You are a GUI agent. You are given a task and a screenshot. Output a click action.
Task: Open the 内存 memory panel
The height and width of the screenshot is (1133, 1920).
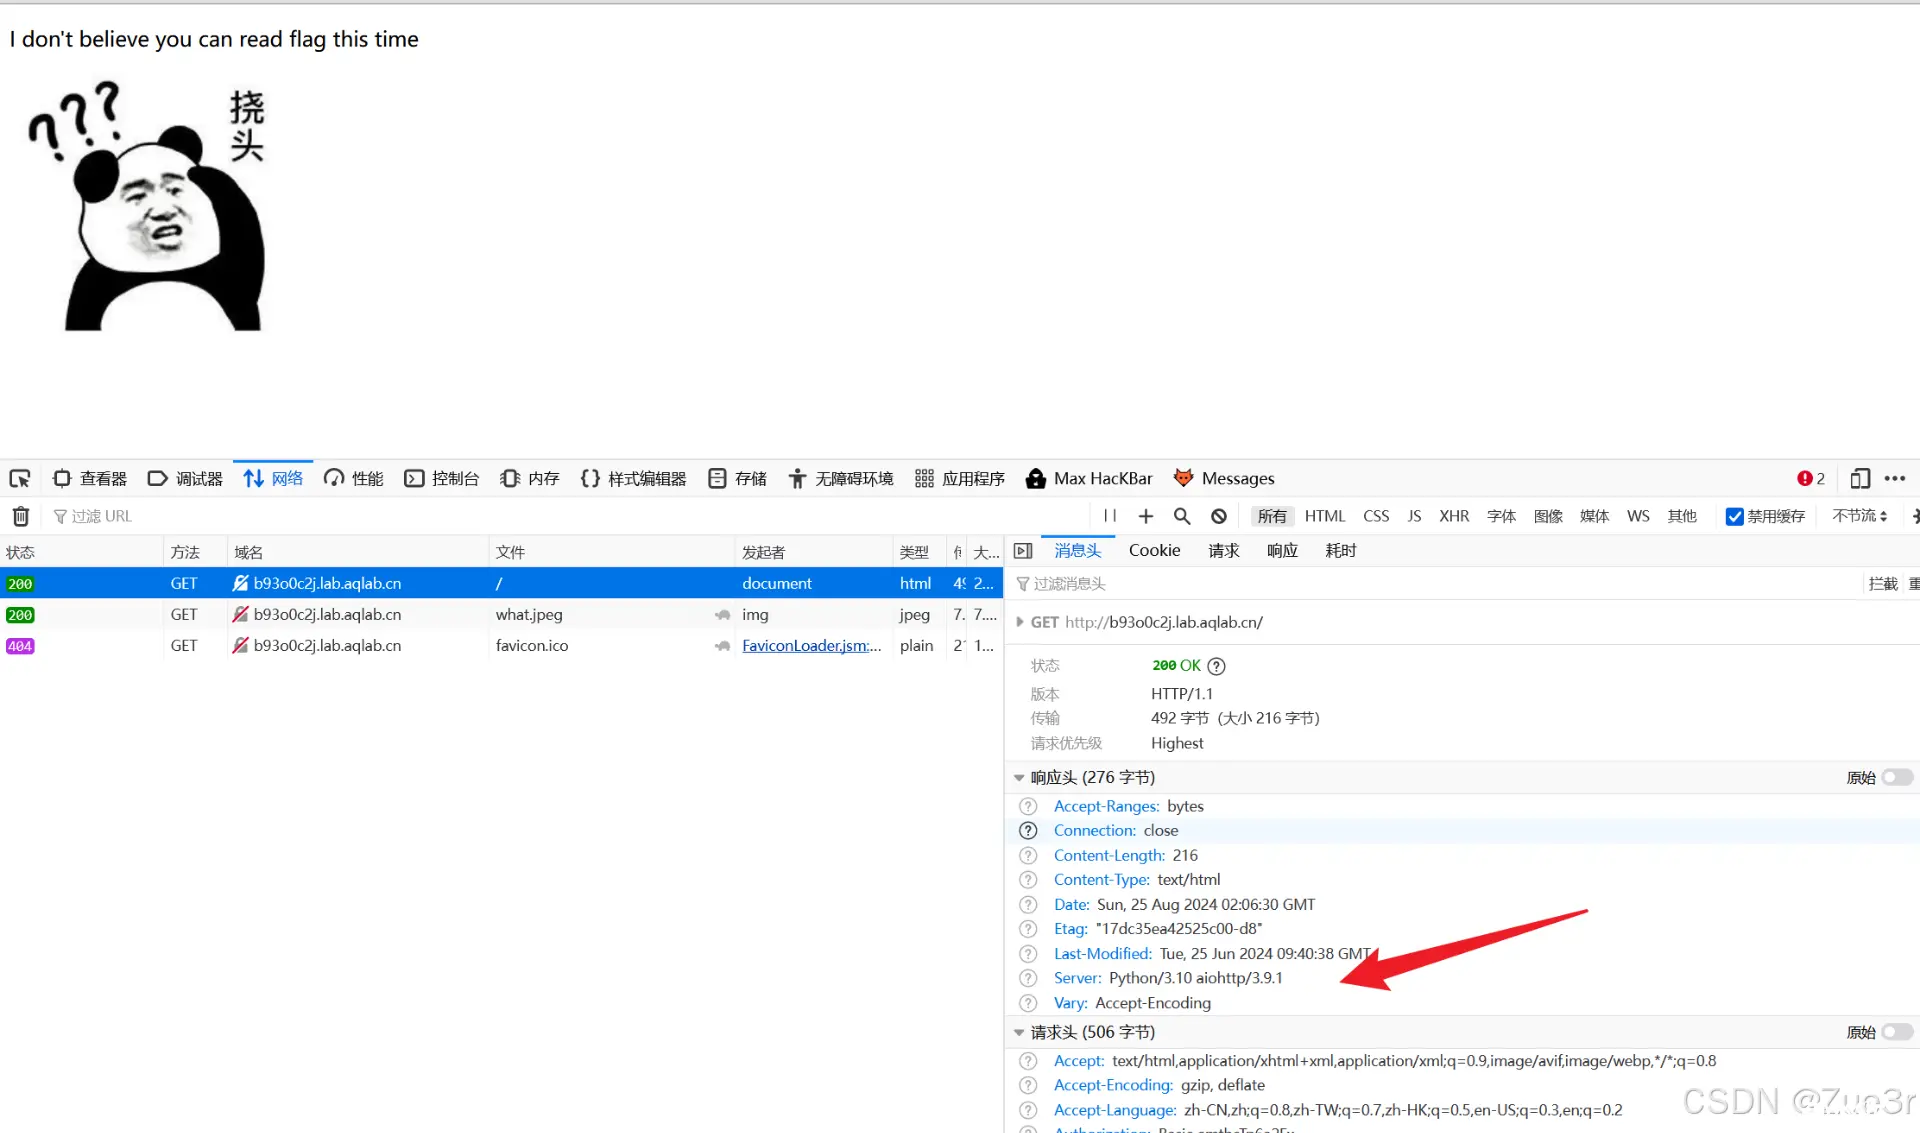click(x=530, y=478)
